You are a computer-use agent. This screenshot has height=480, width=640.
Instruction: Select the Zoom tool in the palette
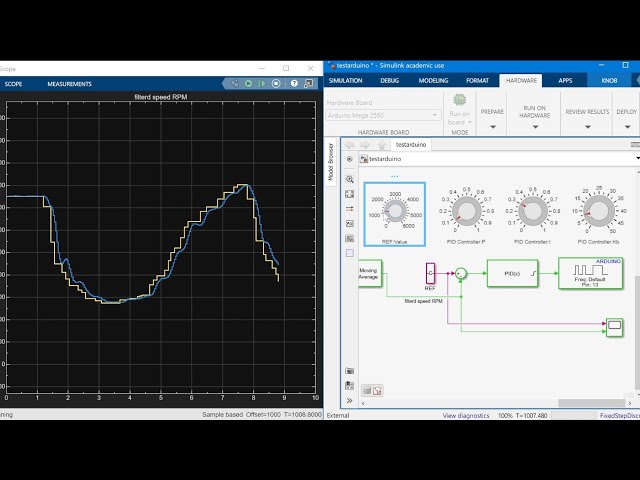pyautogui.click(x=349, y=179)
